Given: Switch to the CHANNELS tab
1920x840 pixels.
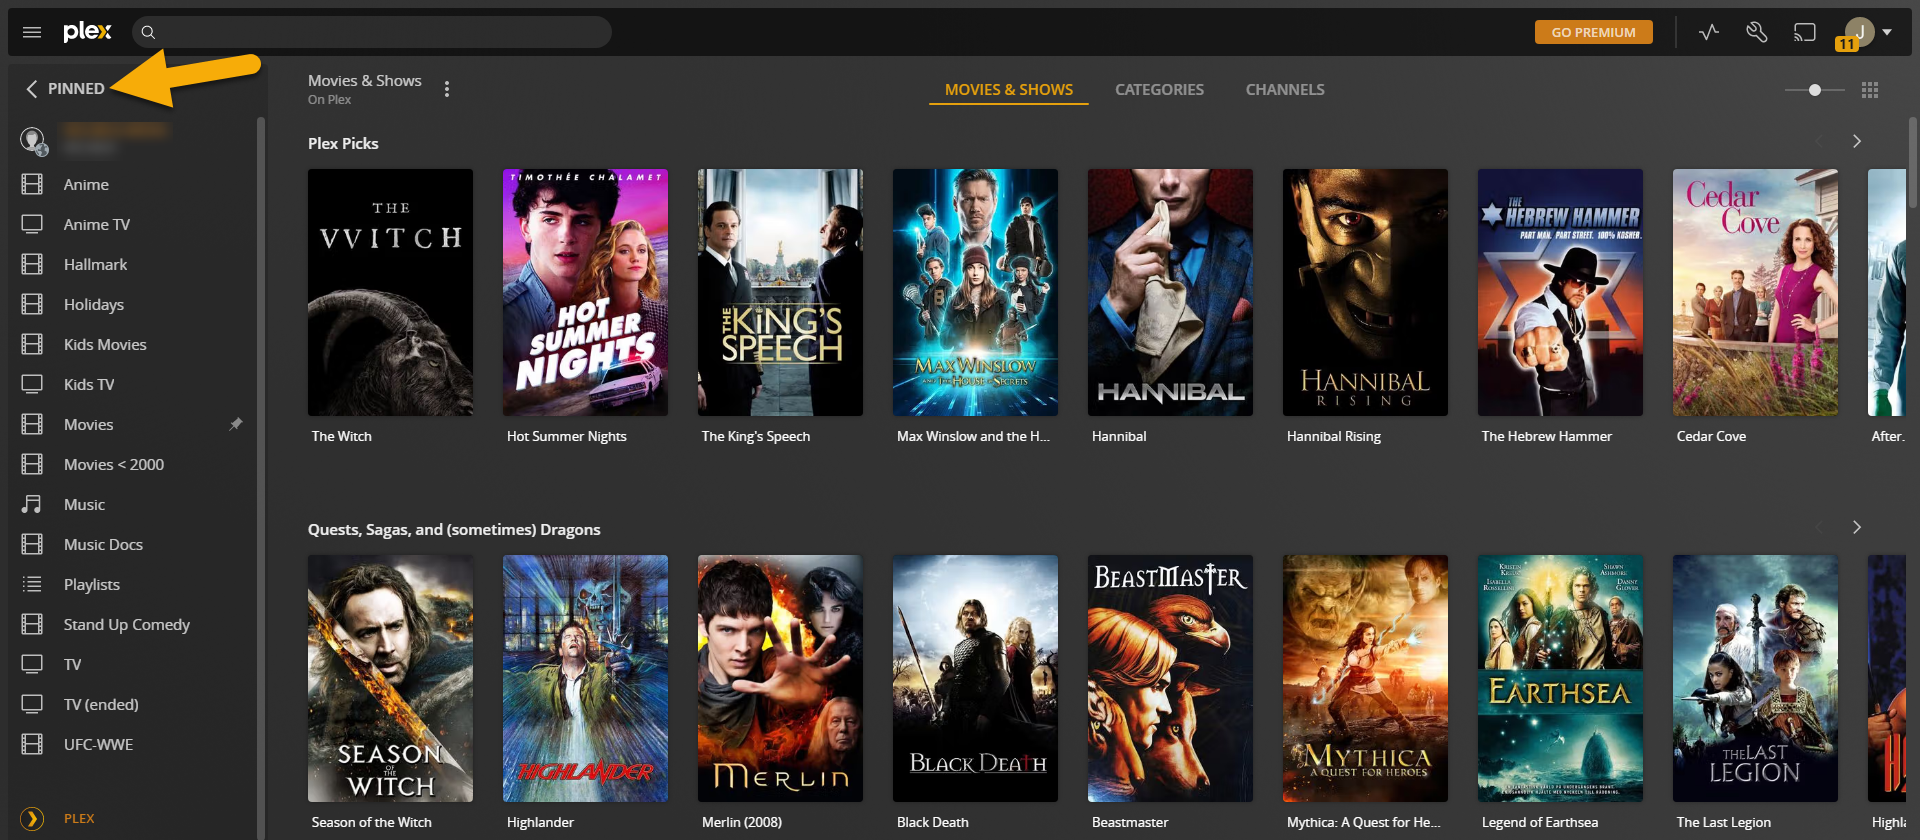Looking at the screenshot, I should (x=1284, y=90).
